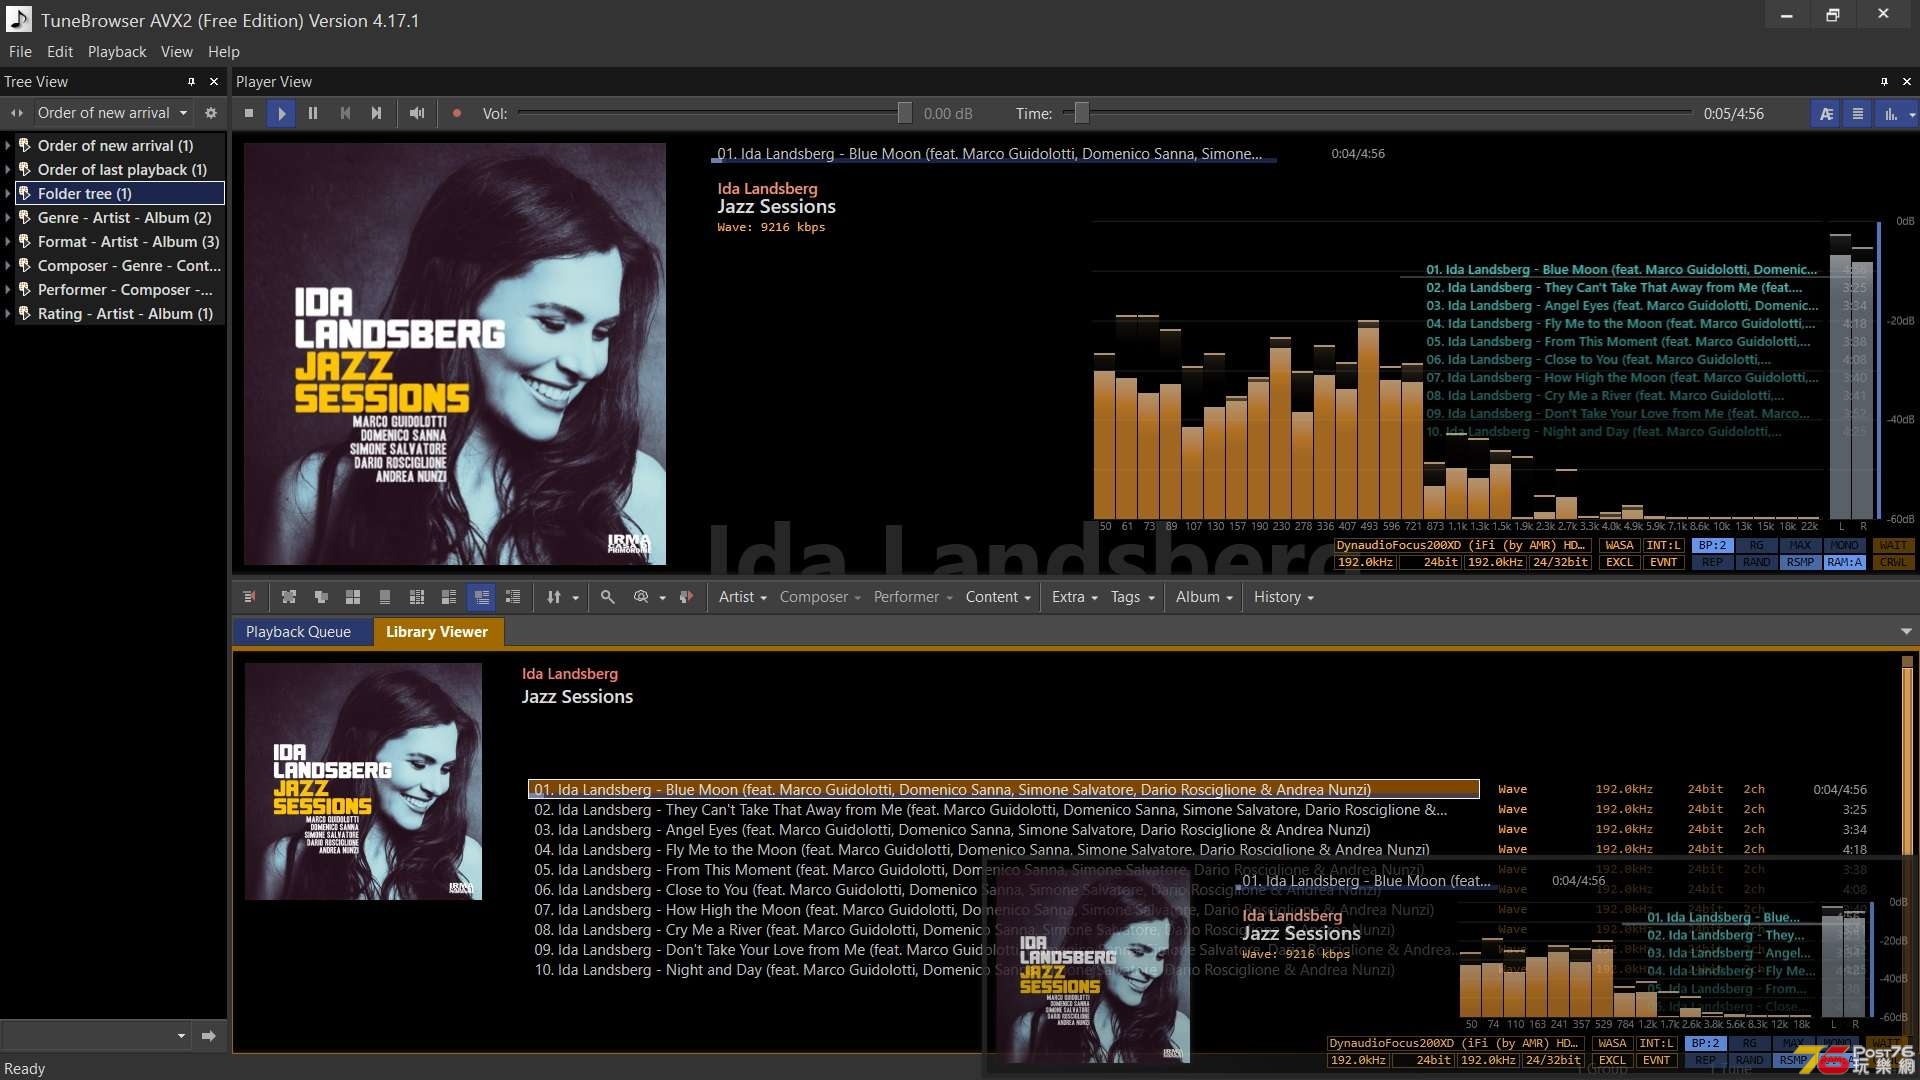Select the cover with list view icon
1920x1080 pixels.
pyautogui.click(x=449, y=597)
